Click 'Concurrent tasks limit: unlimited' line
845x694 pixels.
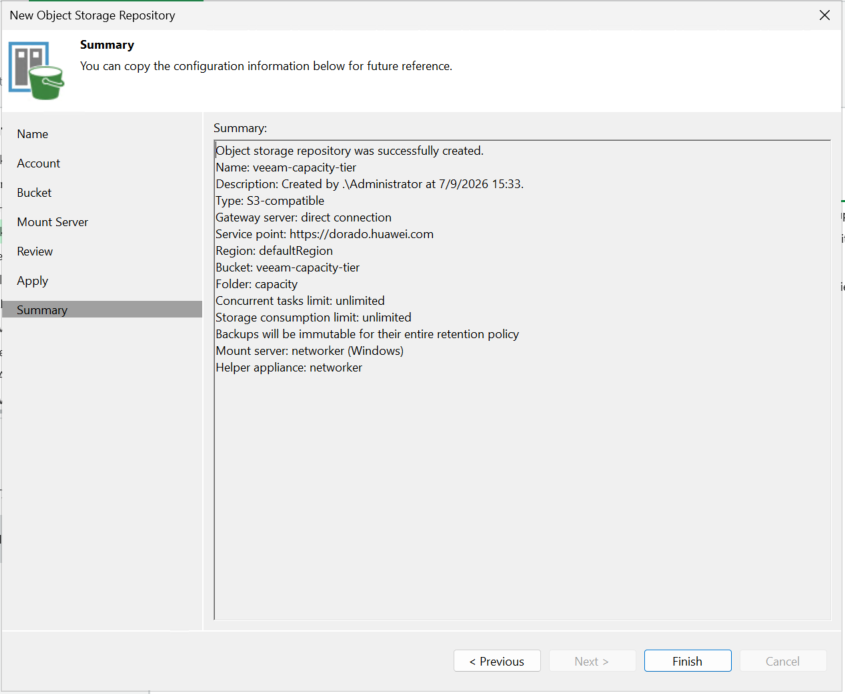[300, 301]
